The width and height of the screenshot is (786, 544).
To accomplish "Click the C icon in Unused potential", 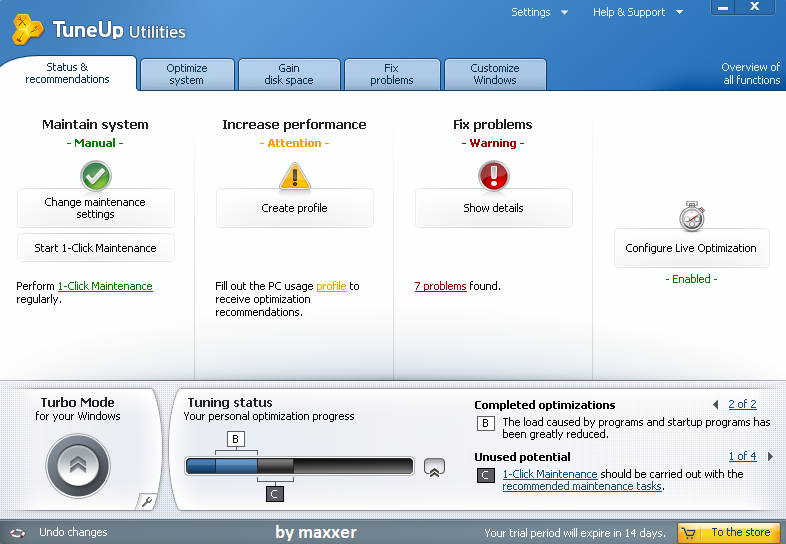I will tap(485, 475).
